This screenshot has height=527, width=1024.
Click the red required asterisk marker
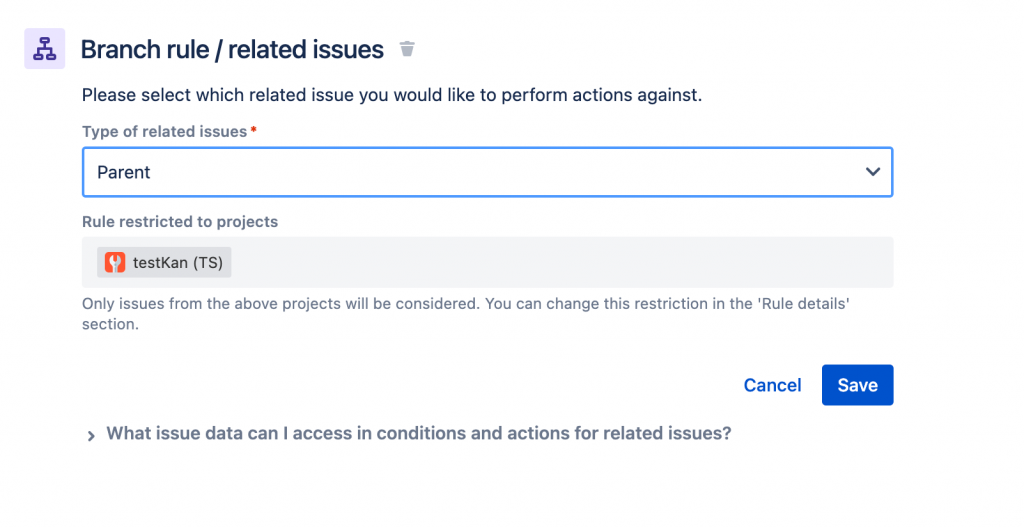254,132
